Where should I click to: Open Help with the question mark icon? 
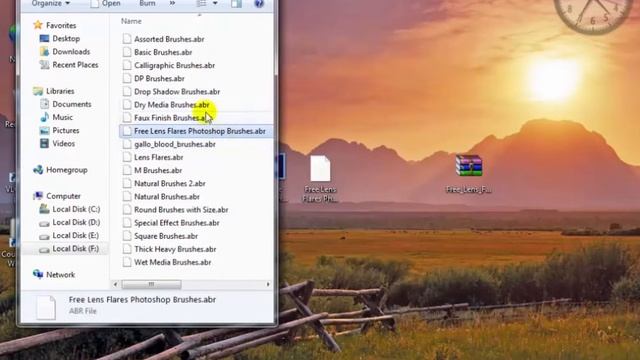pos(259,3)
